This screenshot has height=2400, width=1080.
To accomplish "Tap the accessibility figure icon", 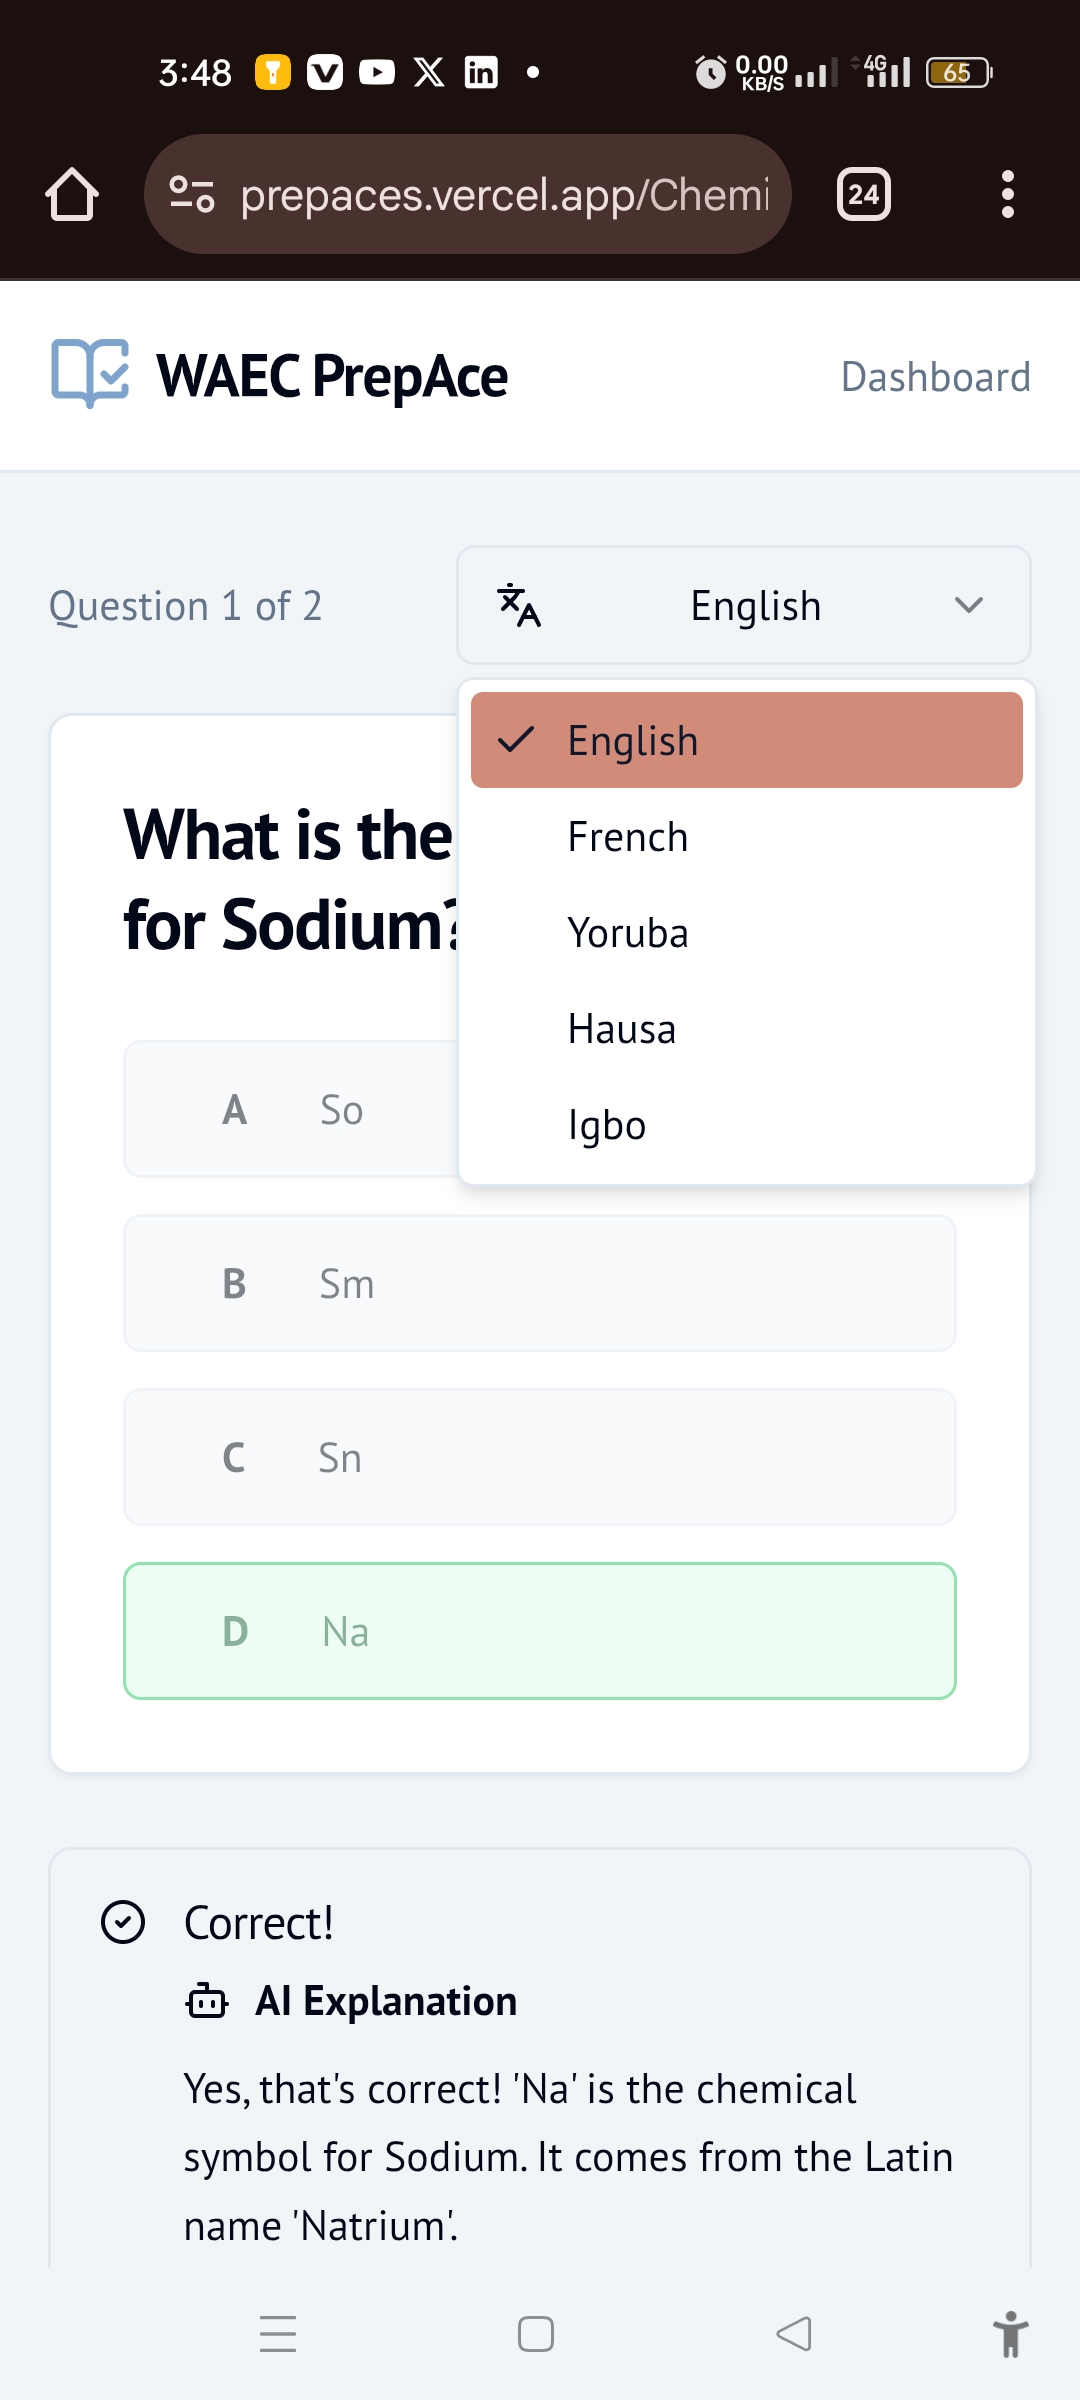I will click(x=1010, y=2334).
